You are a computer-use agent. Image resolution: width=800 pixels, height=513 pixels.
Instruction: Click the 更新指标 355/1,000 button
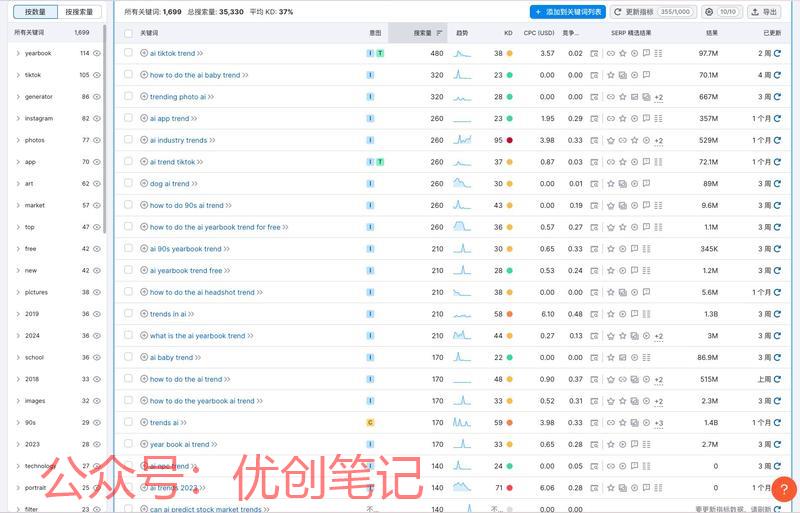pyautogui.click(x=653, y=12)
